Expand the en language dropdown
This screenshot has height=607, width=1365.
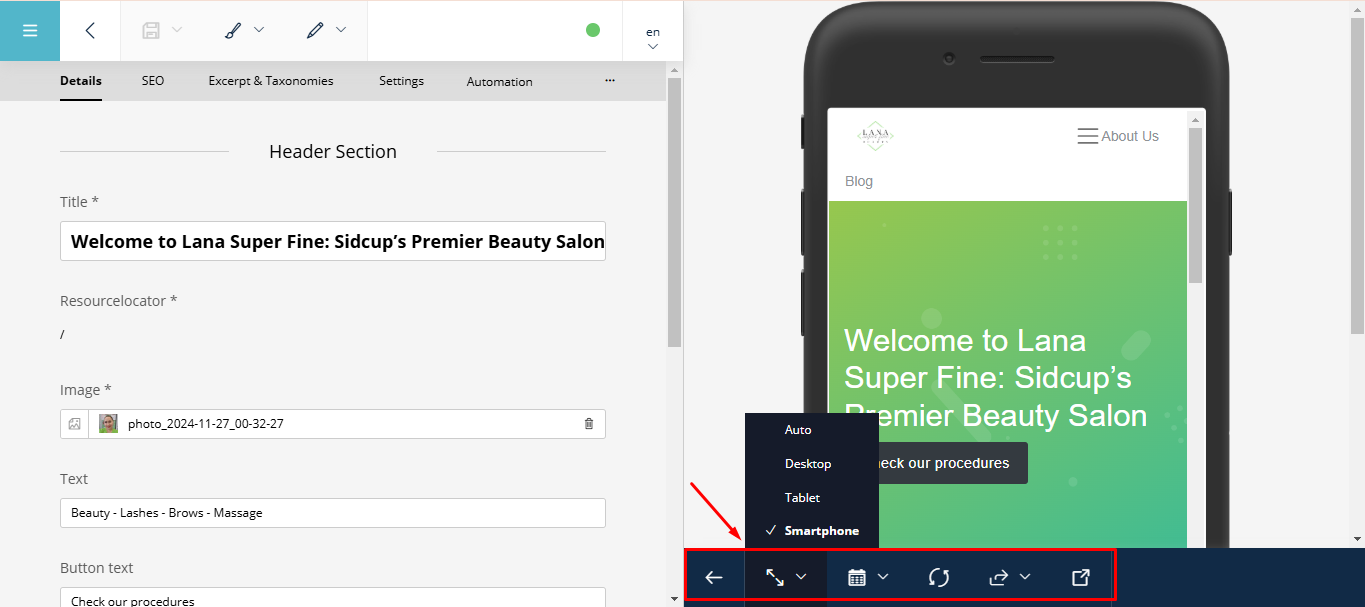point(653,38)
